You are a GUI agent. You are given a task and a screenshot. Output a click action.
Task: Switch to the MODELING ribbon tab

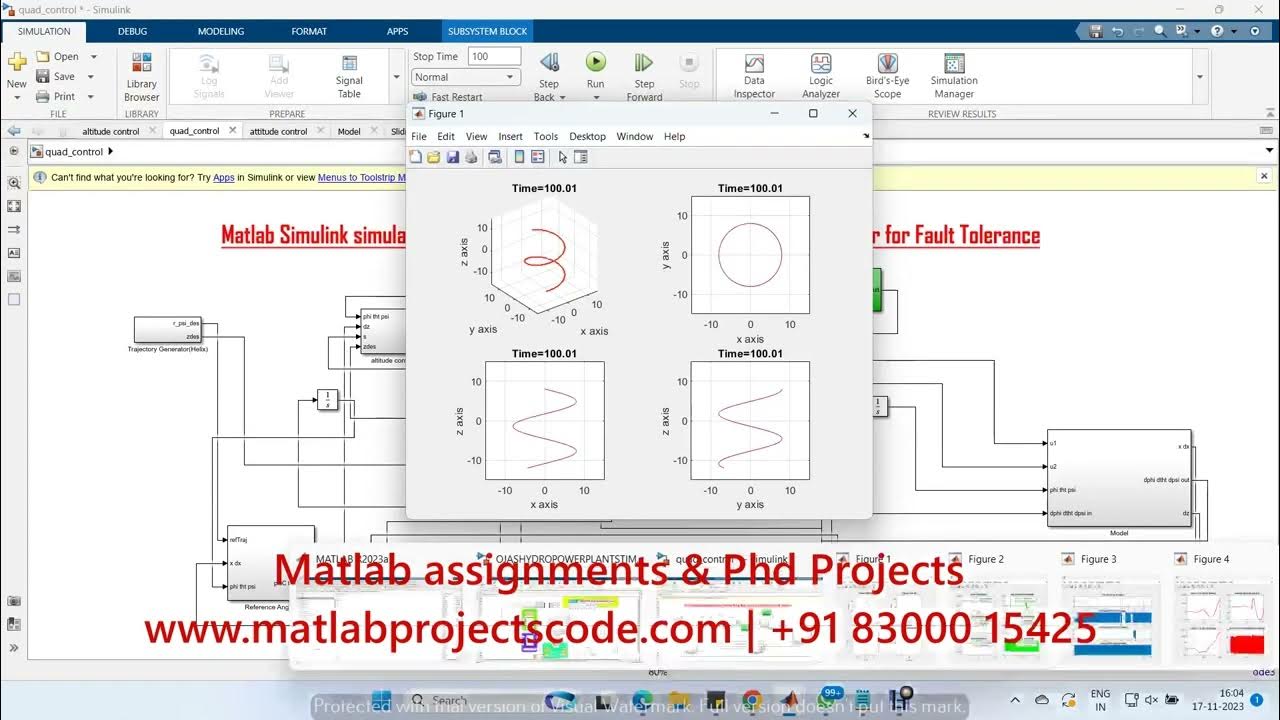pyautogui.click(x=221, y=31)
